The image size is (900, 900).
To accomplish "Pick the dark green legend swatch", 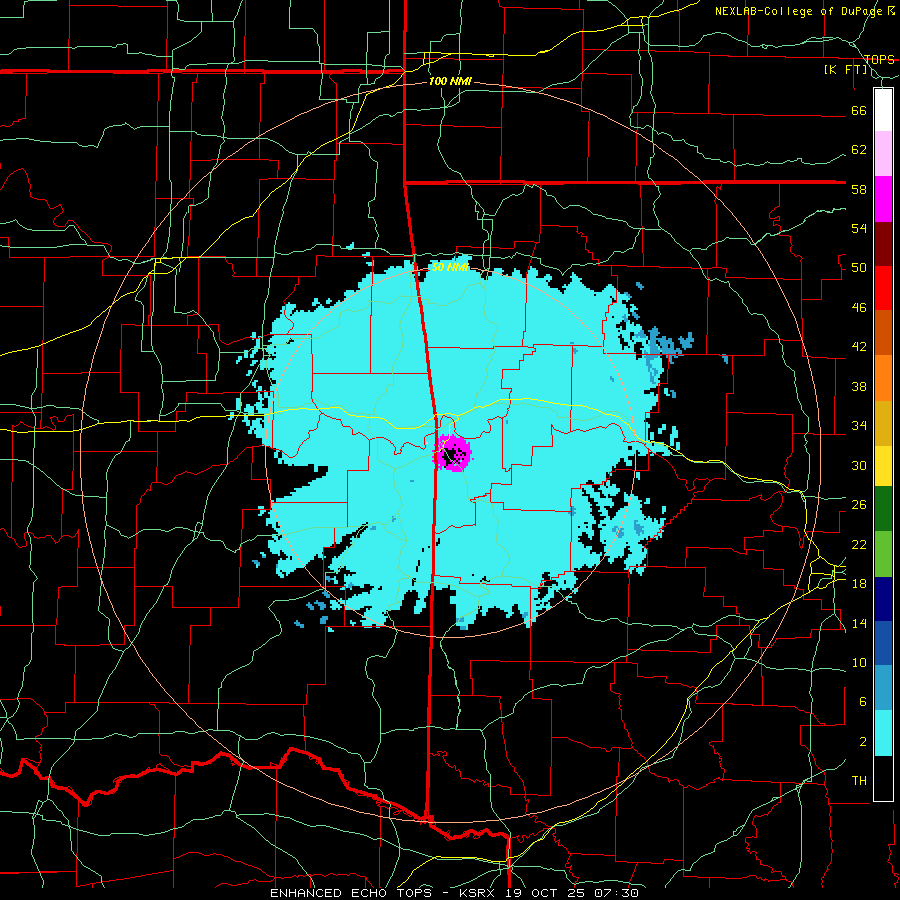I will point(883,509).
